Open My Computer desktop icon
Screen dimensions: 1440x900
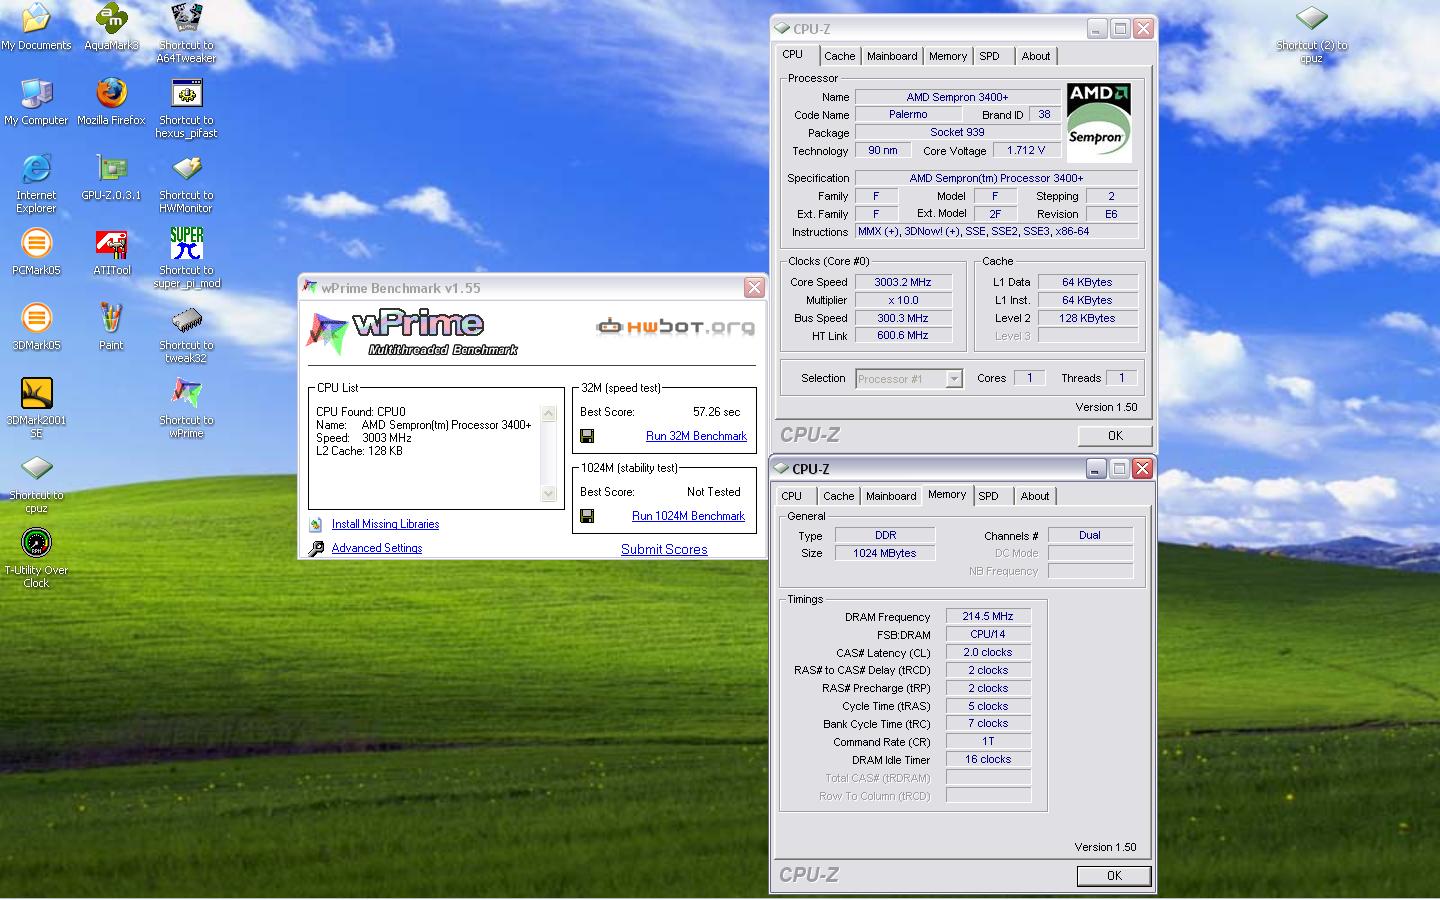(36, 101)
